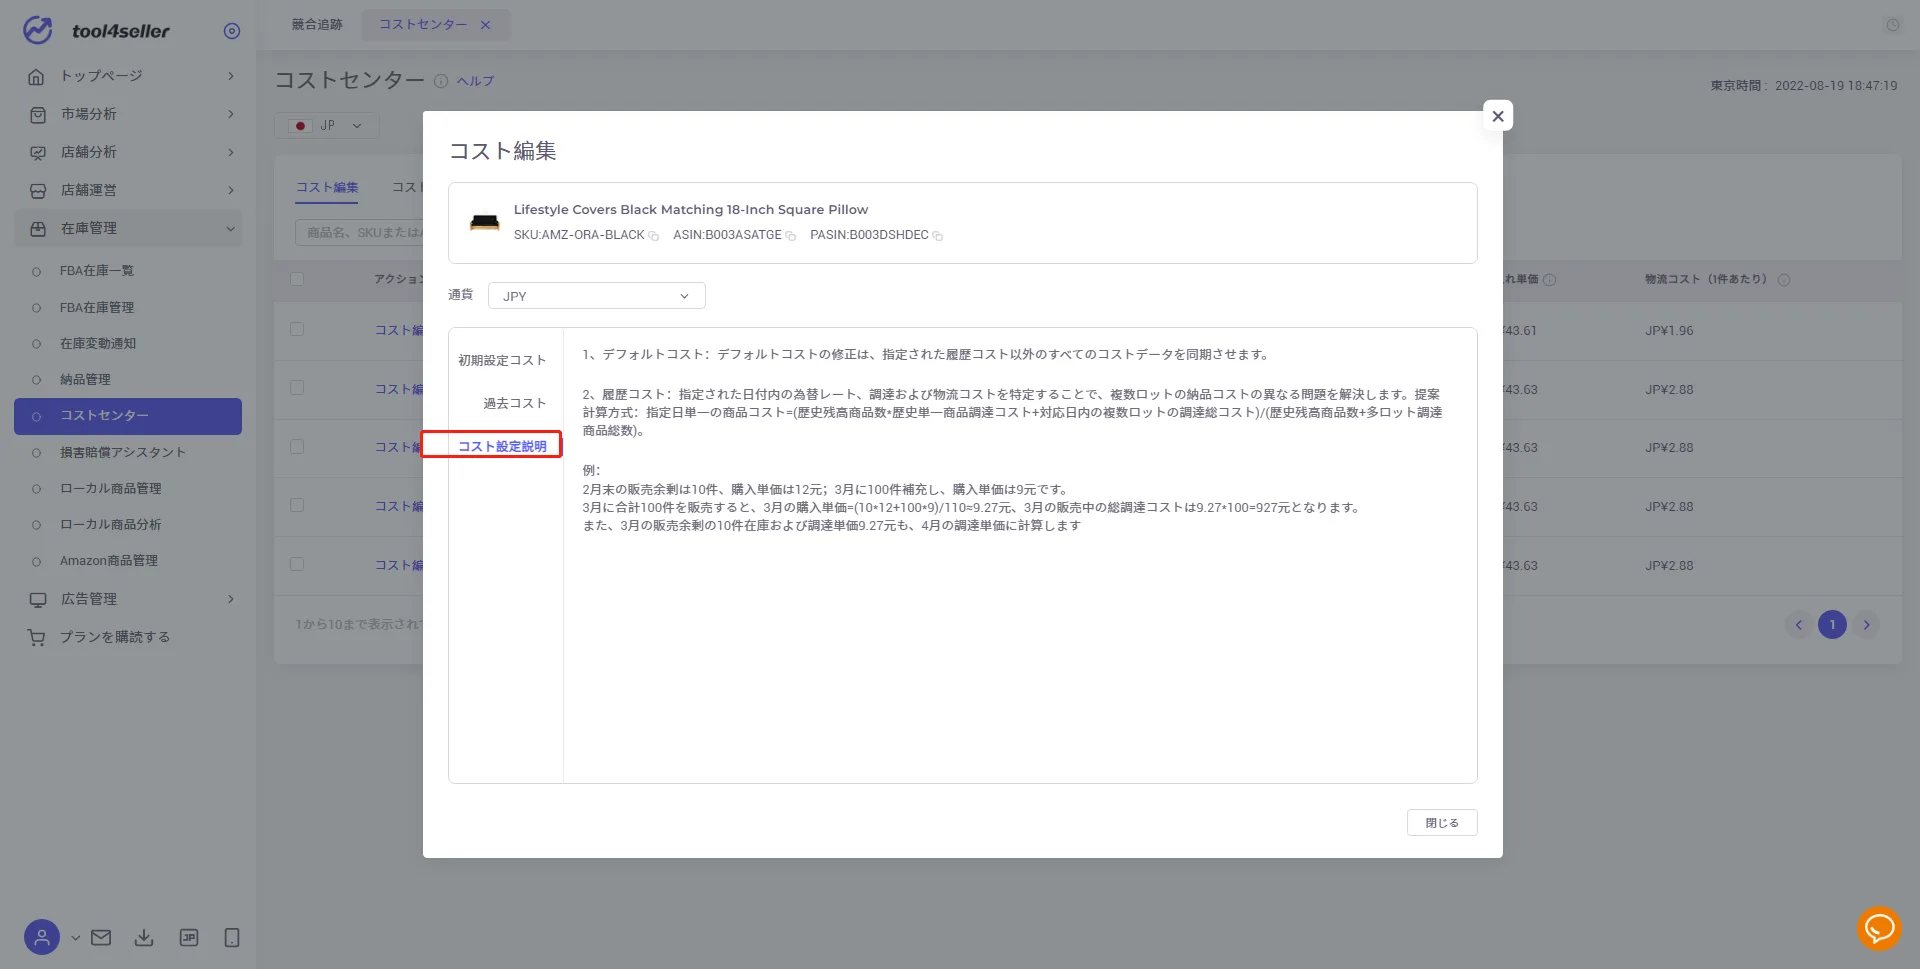Click the JP language icon in bottom bar
This screenshot has width=1920, height=969.
(x=188, y=938)
